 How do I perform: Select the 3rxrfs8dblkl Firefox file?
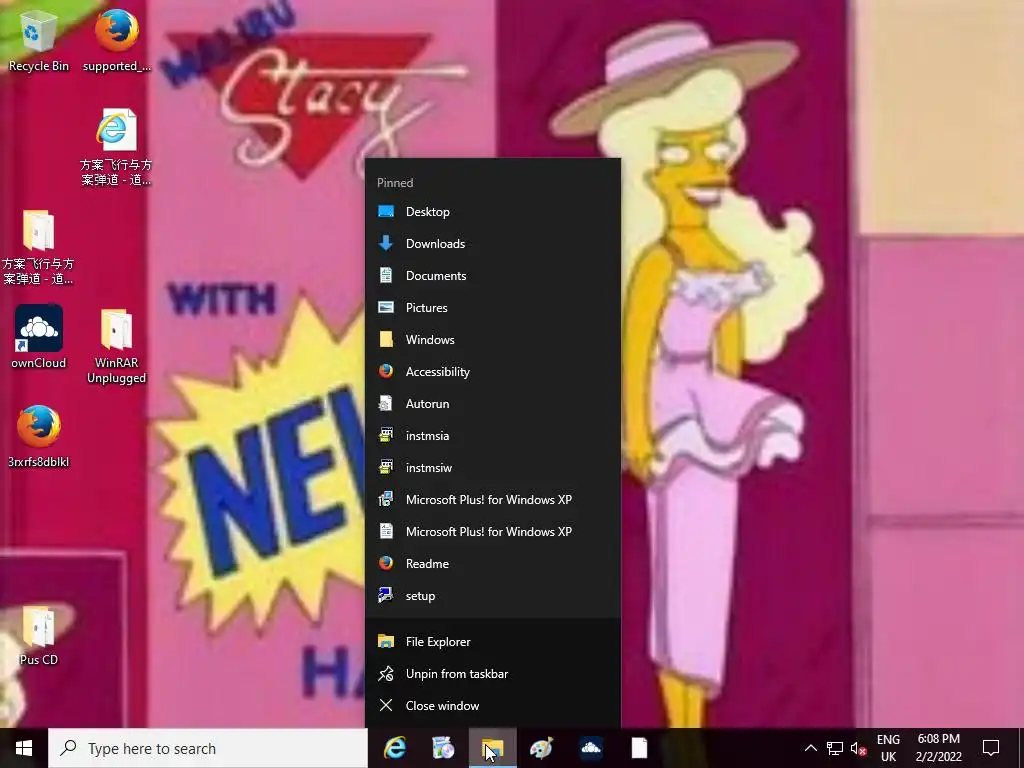(39, 436)
